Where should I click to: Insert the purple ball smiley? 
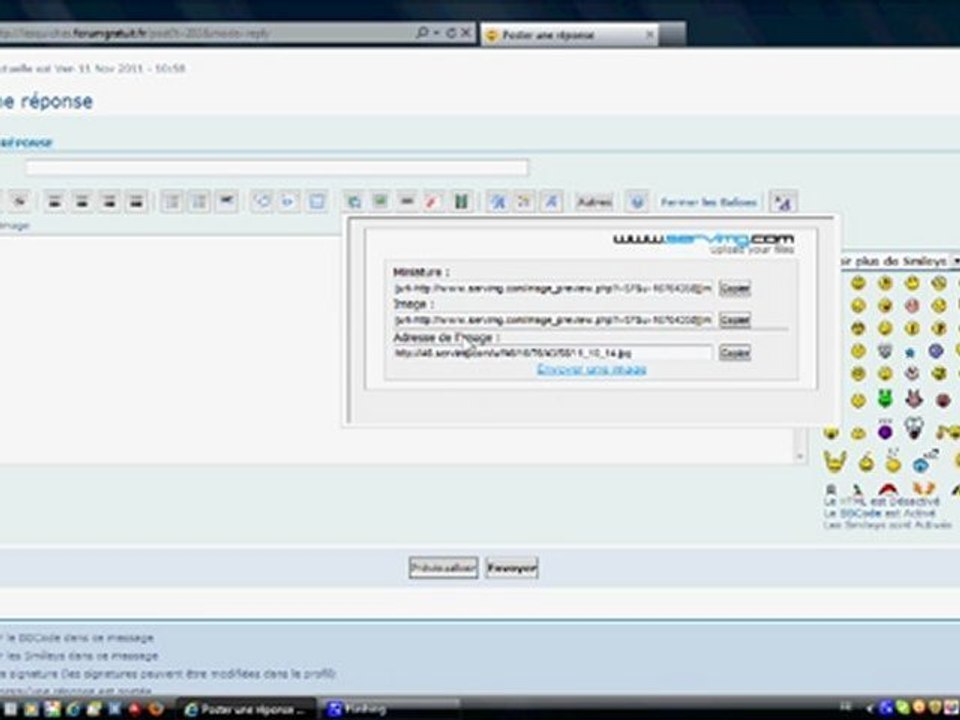(x=885, y=432)
